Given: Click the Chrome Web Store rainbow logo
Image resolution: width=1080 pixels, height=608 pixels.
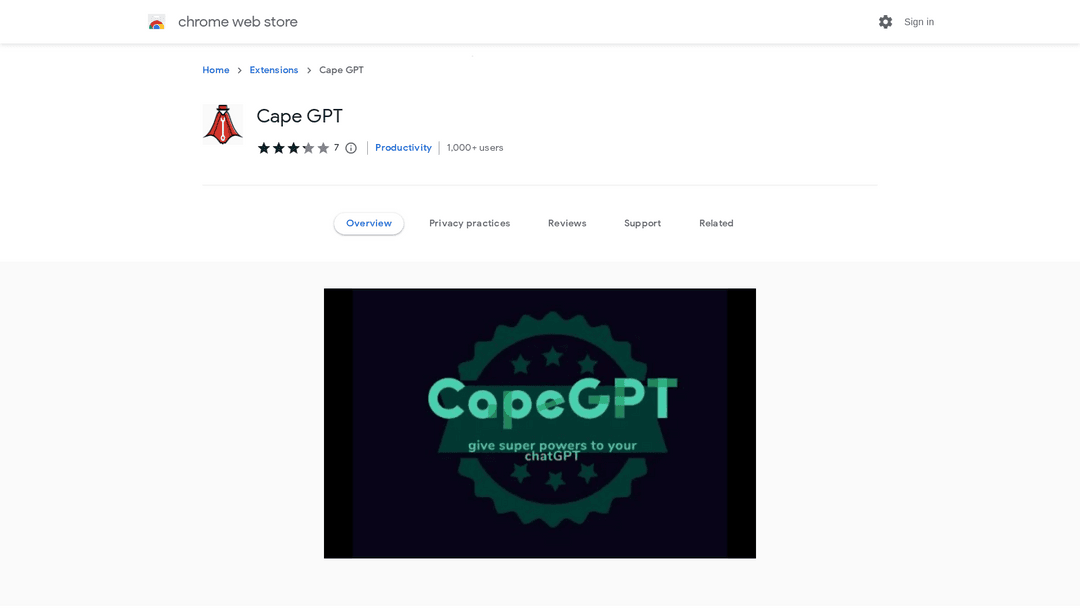Looking at the screenshot, I should click(156, 22).
